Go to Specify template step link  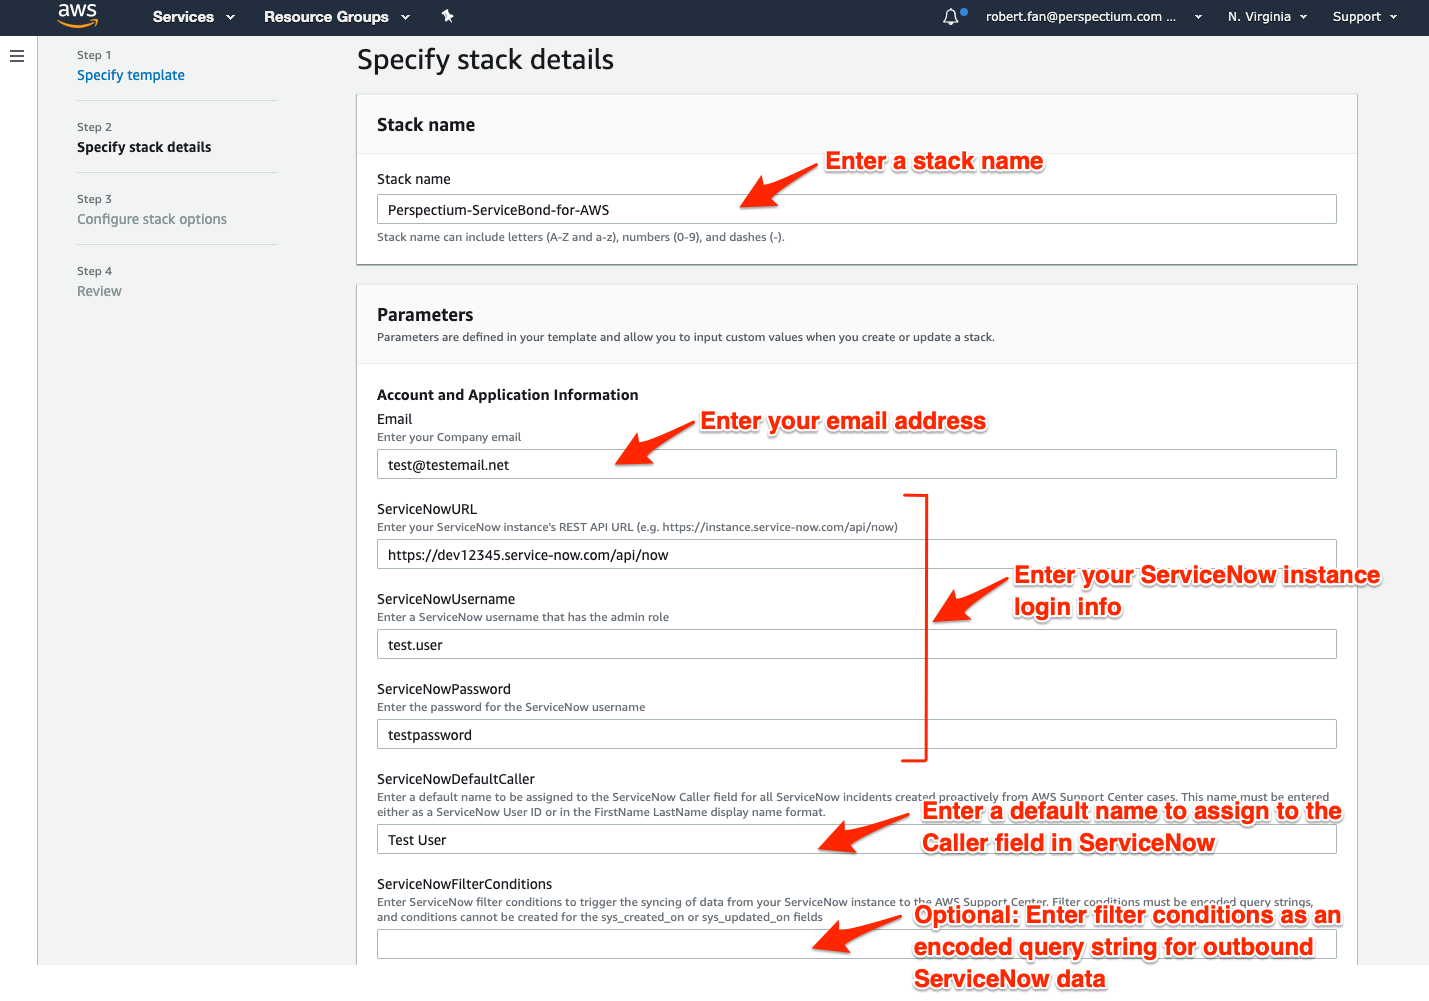131,75
